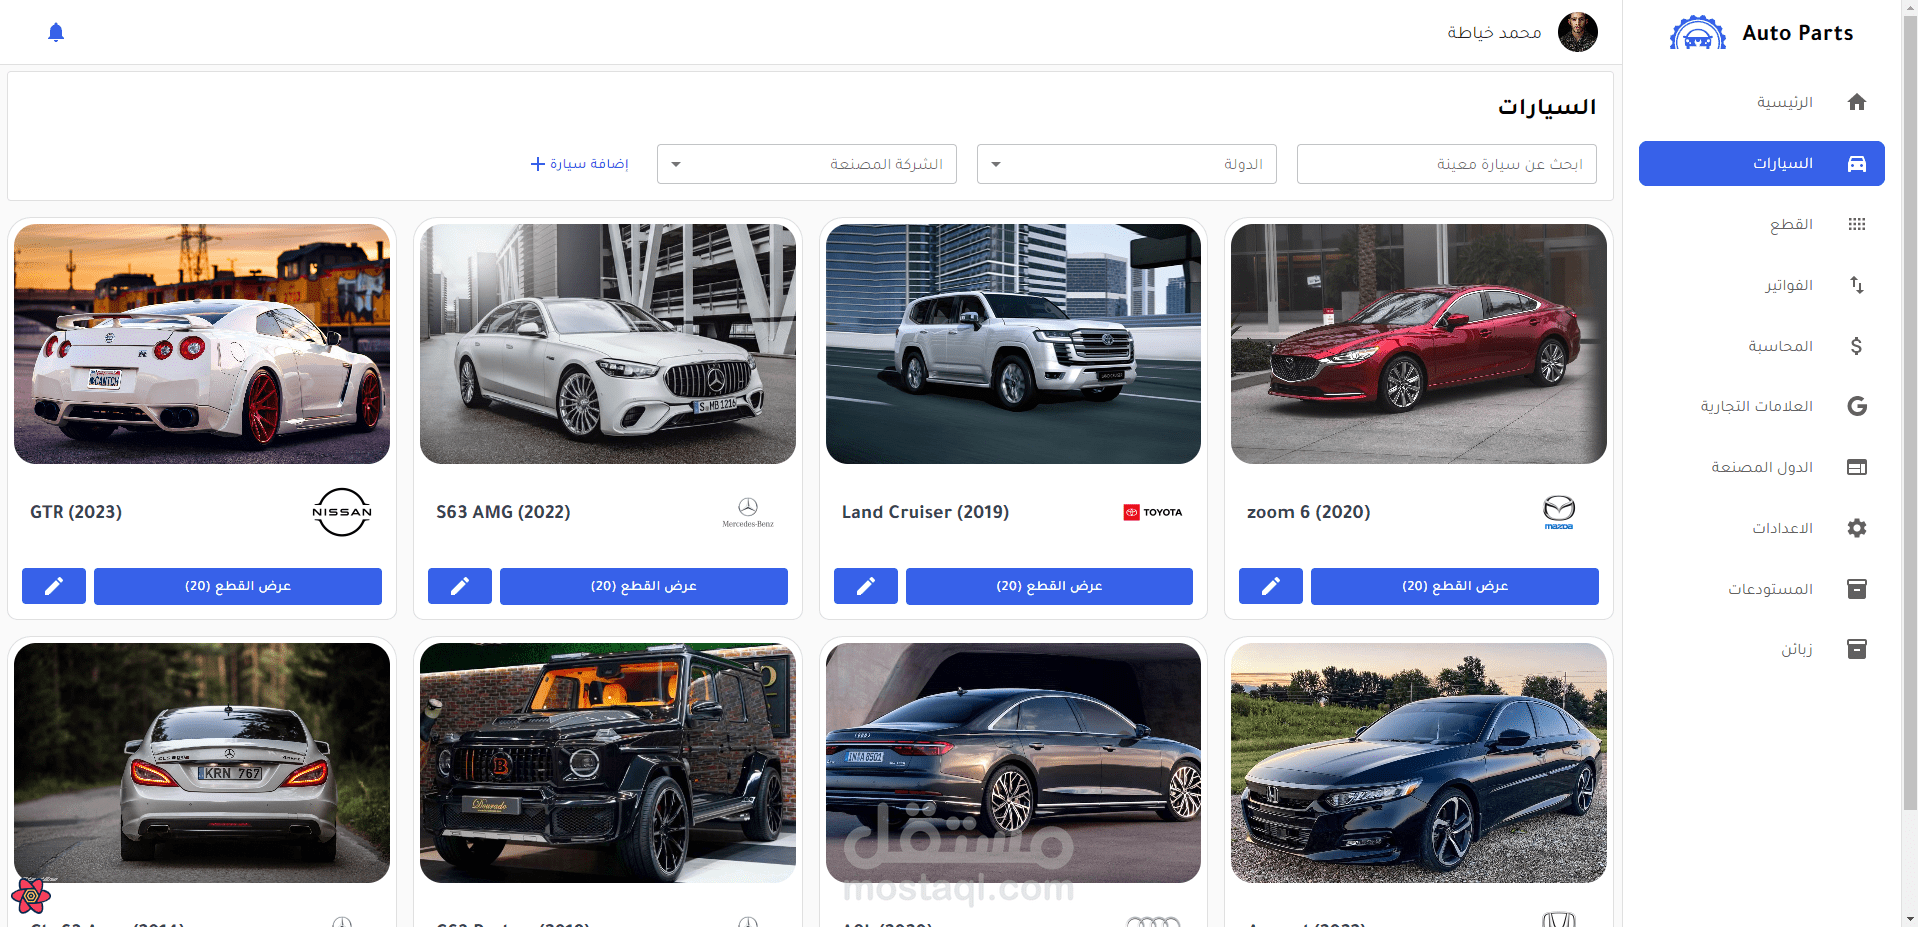
Task: Click the card icon for الدول المصنعة
Action: point(1857,467)
